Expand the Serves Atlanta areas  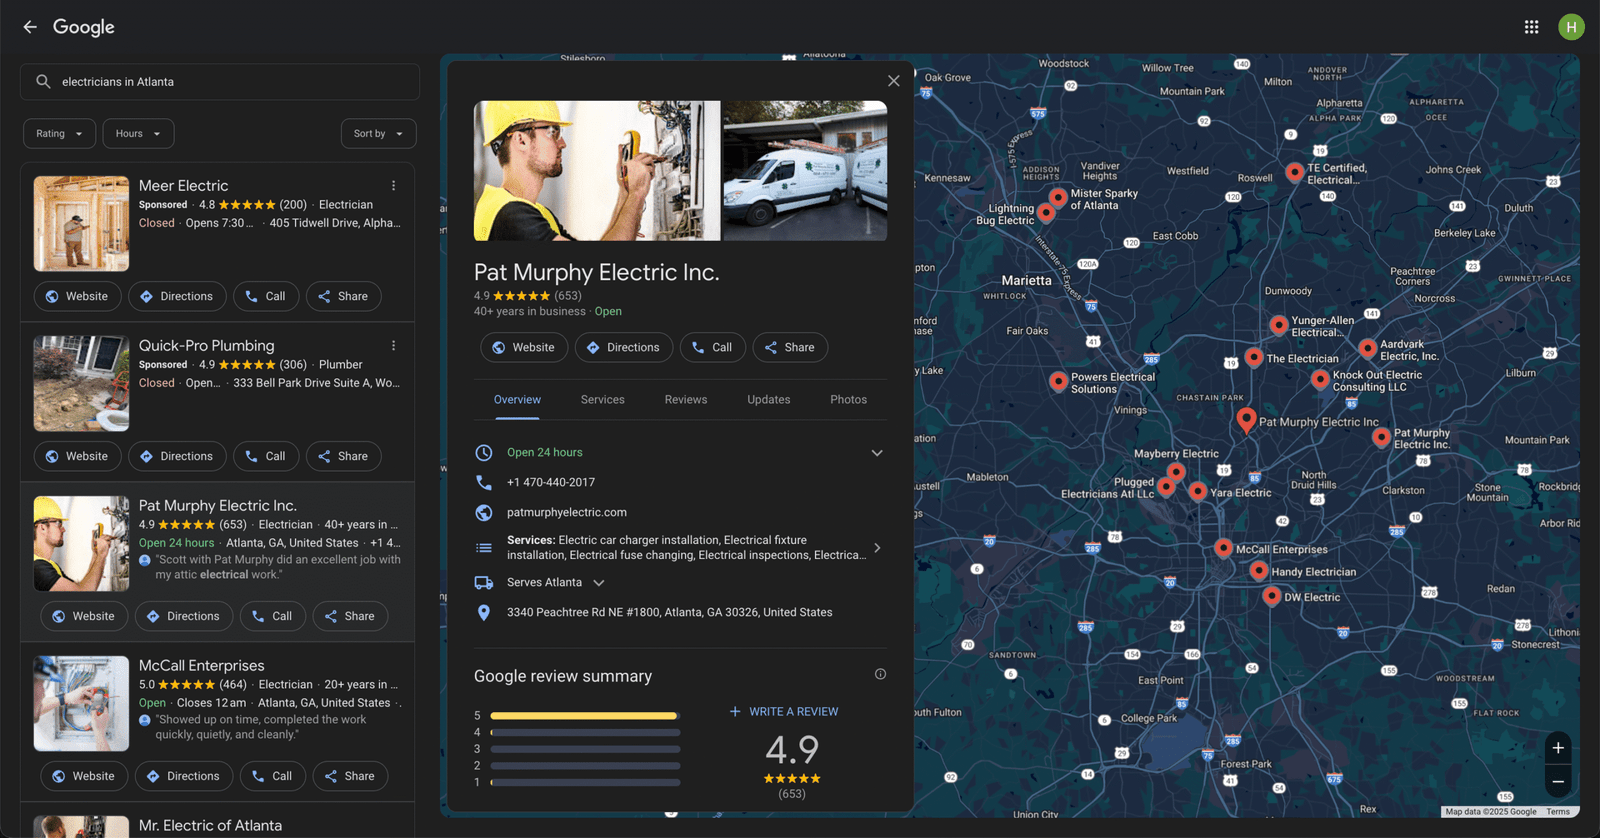click(x=599, y=583)
